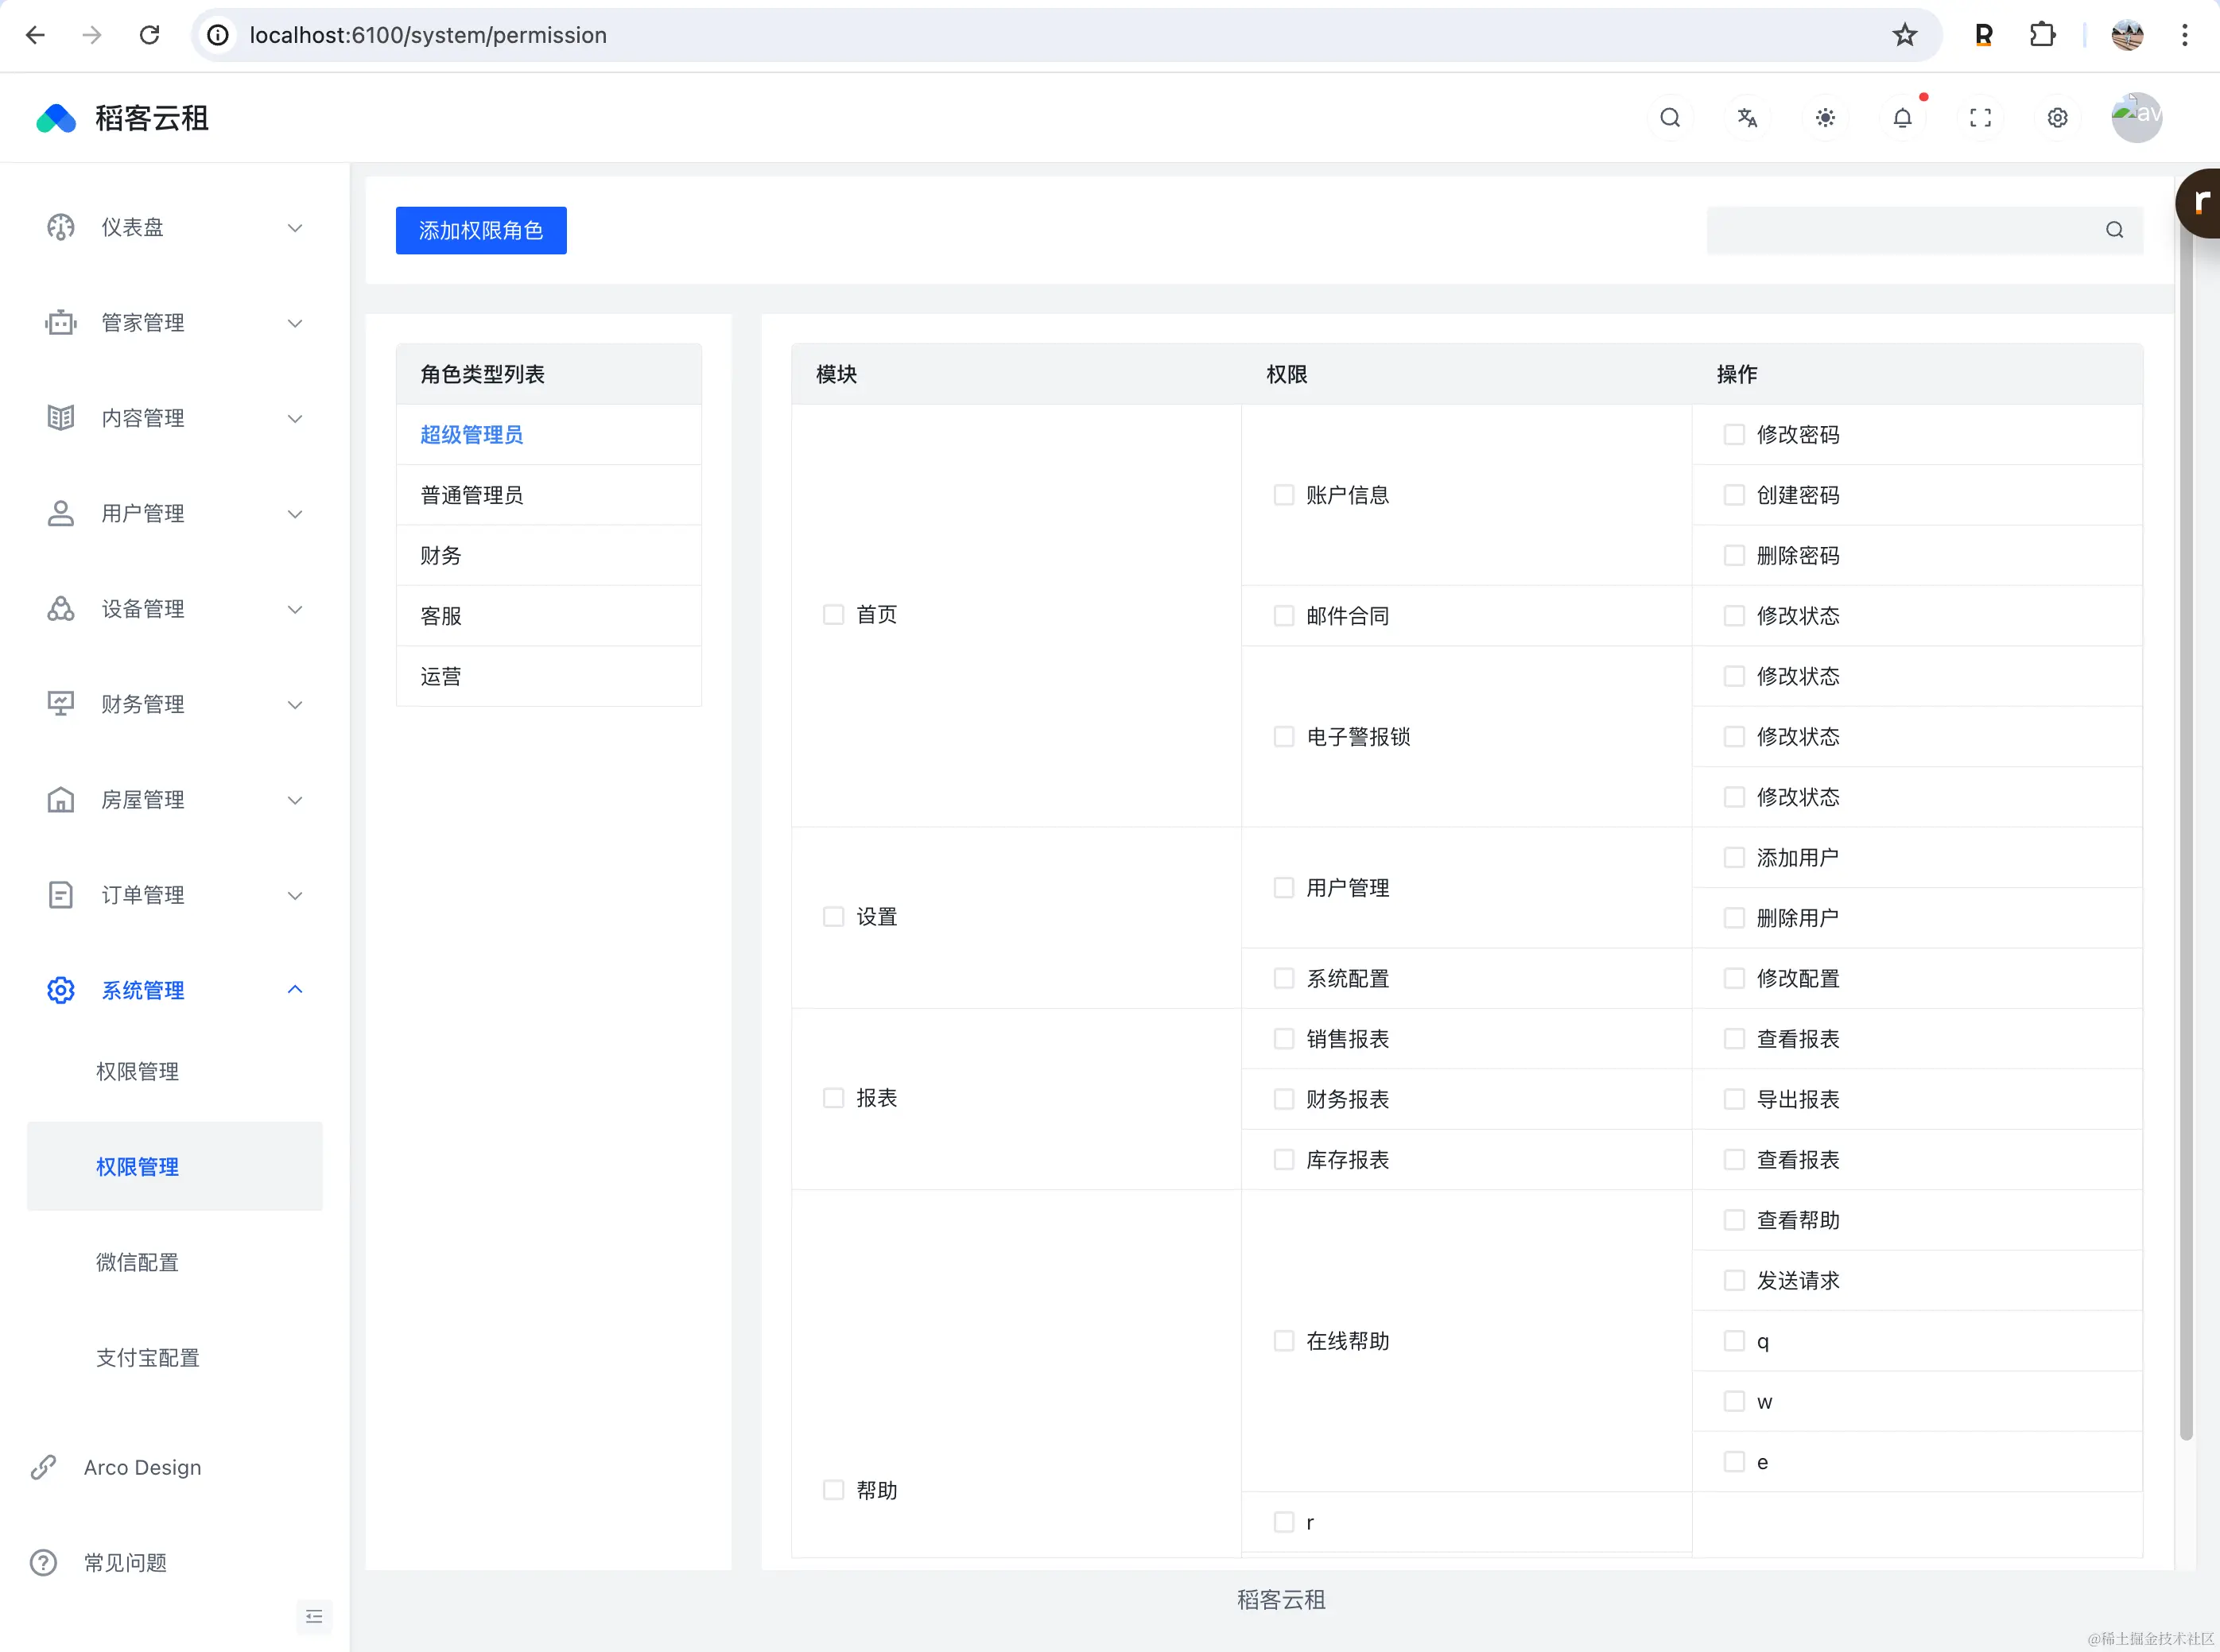Bookmark page with the star icon
This screenshot has width=2220, height=1652.
[x=1904, y=35]
